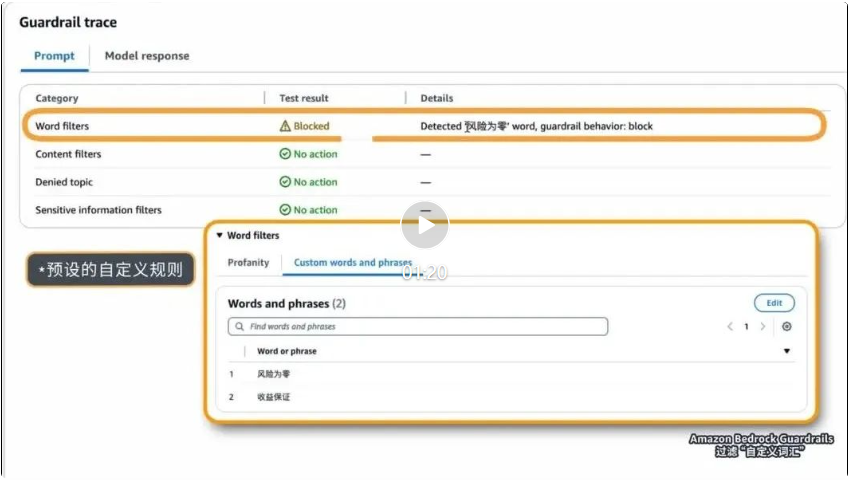Select the 收益保证 word row

click(273, 397)
